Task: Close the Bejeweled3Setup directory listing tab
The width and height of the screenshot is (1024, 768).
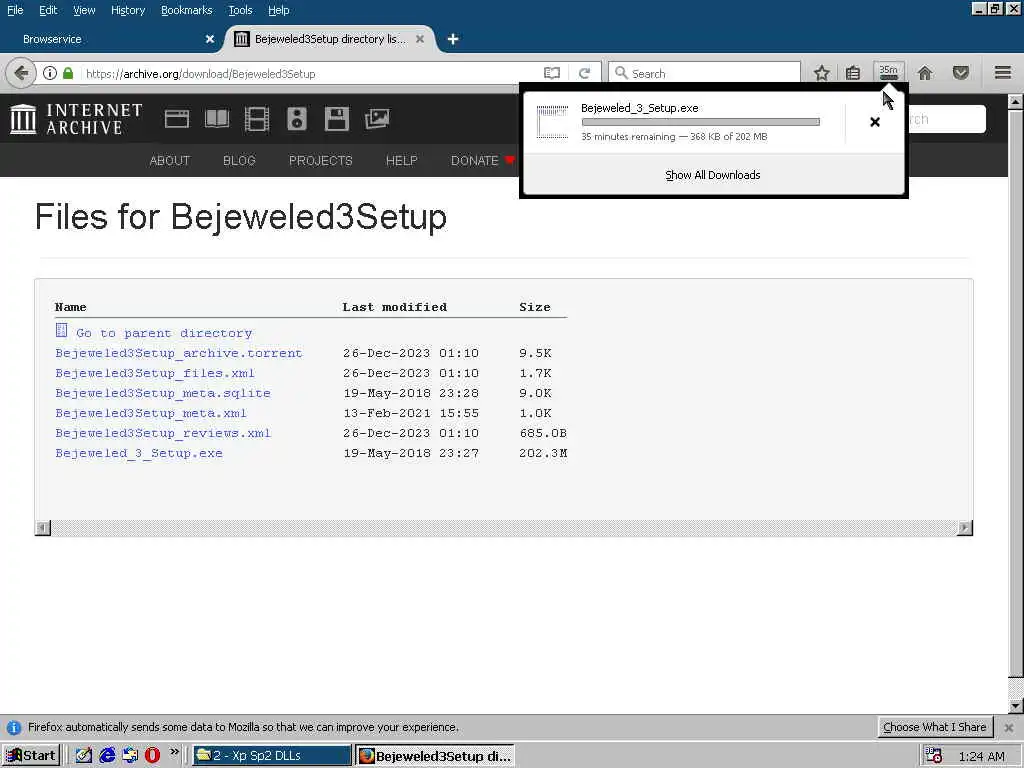Action: 420,39
